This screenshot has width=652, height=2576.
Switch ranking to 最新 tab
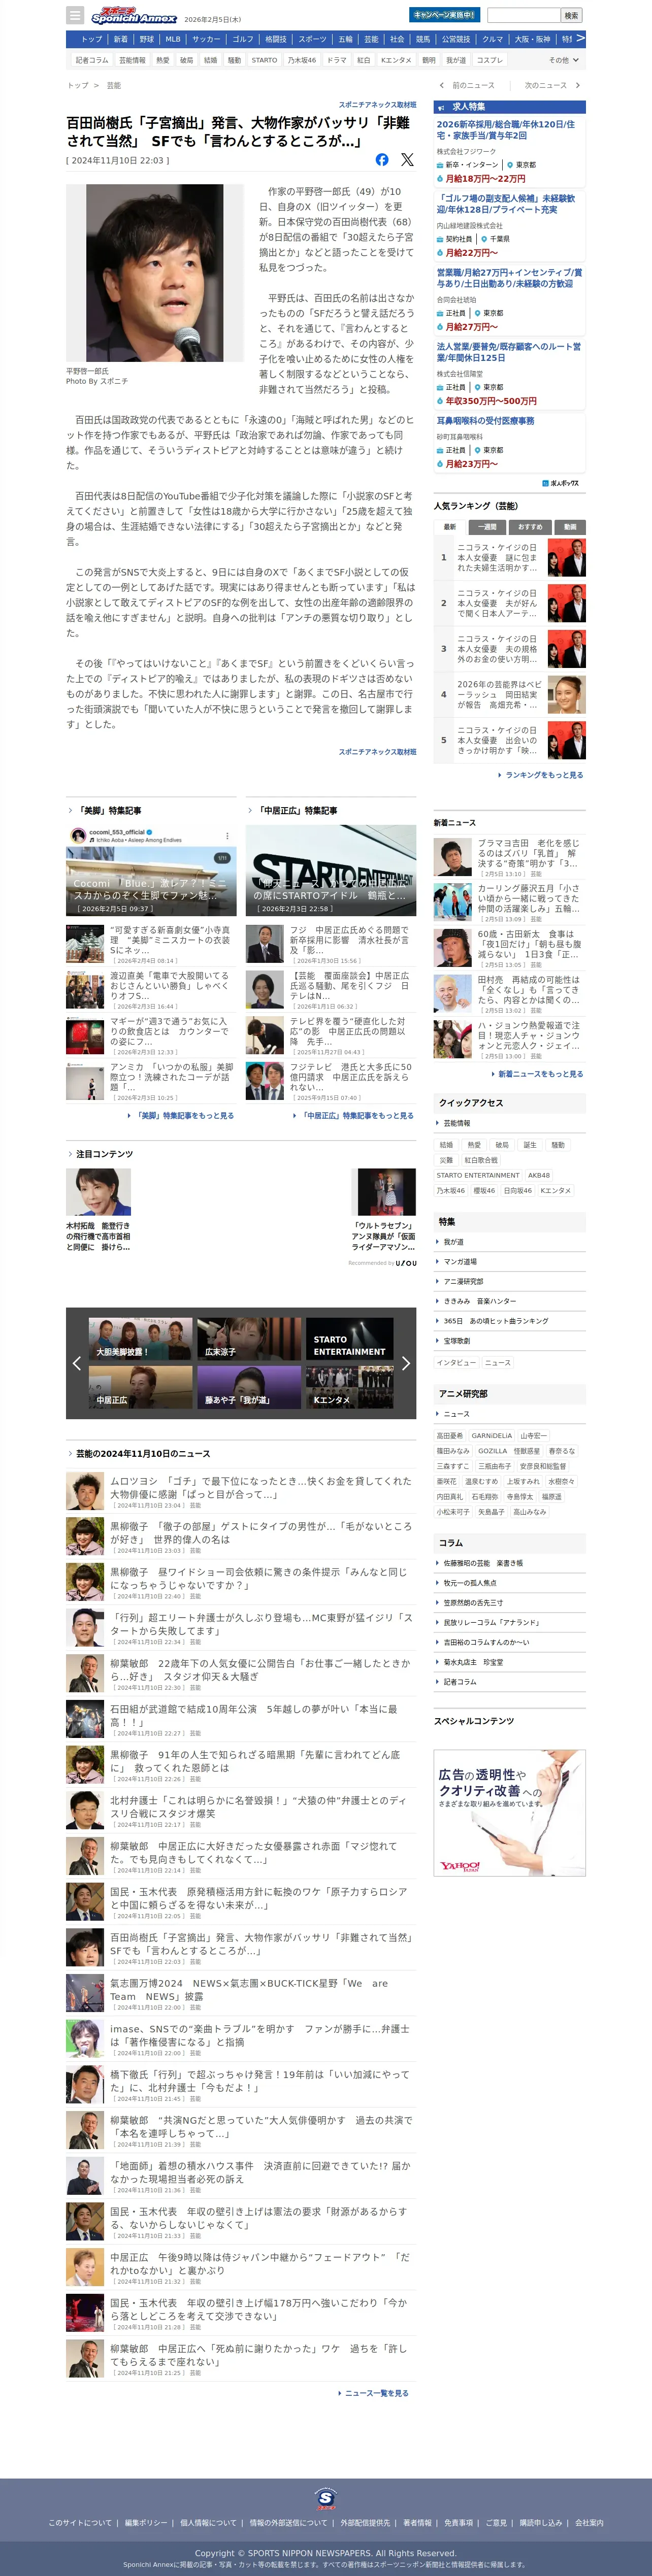point(450,526)
